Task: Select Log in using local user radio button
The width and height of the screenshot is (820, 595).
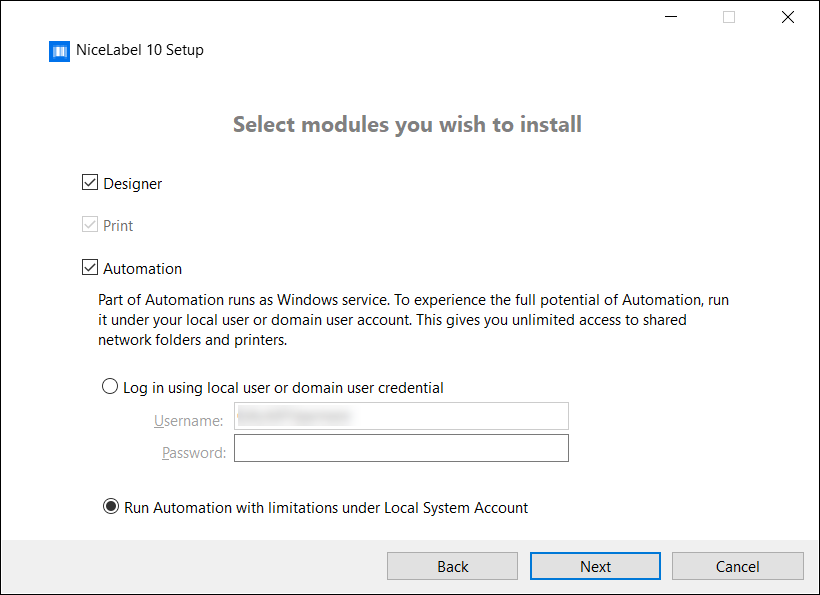Action: coord(110,387)
